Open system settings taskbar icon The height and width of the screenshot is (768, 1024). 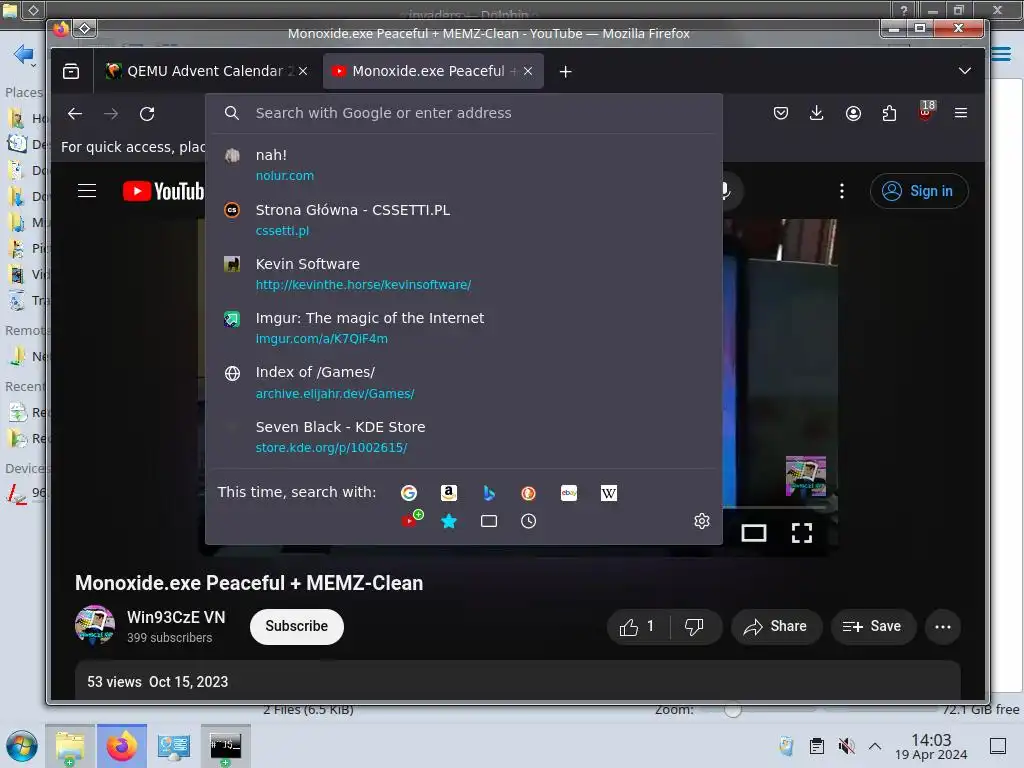(x=173, y=746)
